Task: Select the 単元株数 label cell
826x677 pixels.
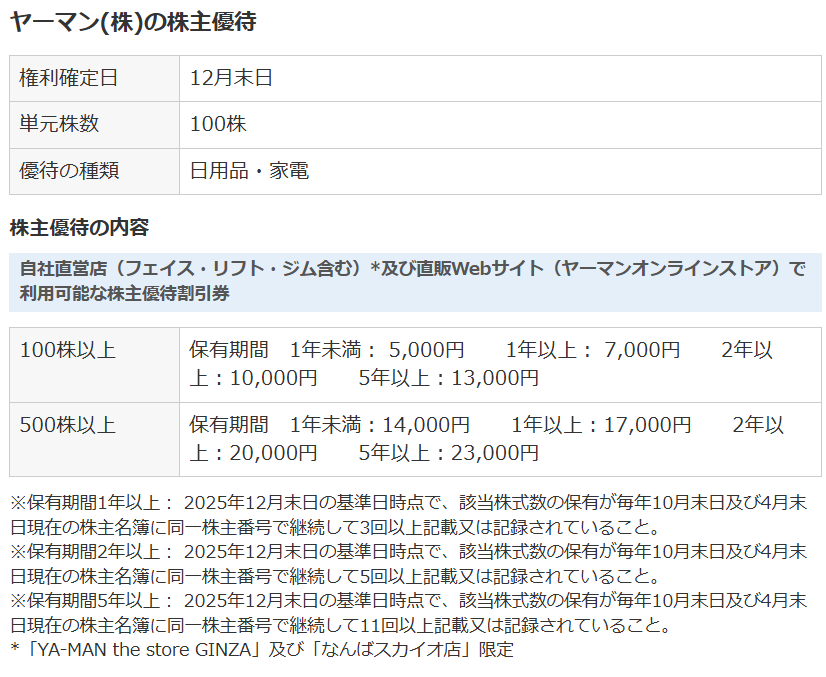Action: [x=59, y=124]
